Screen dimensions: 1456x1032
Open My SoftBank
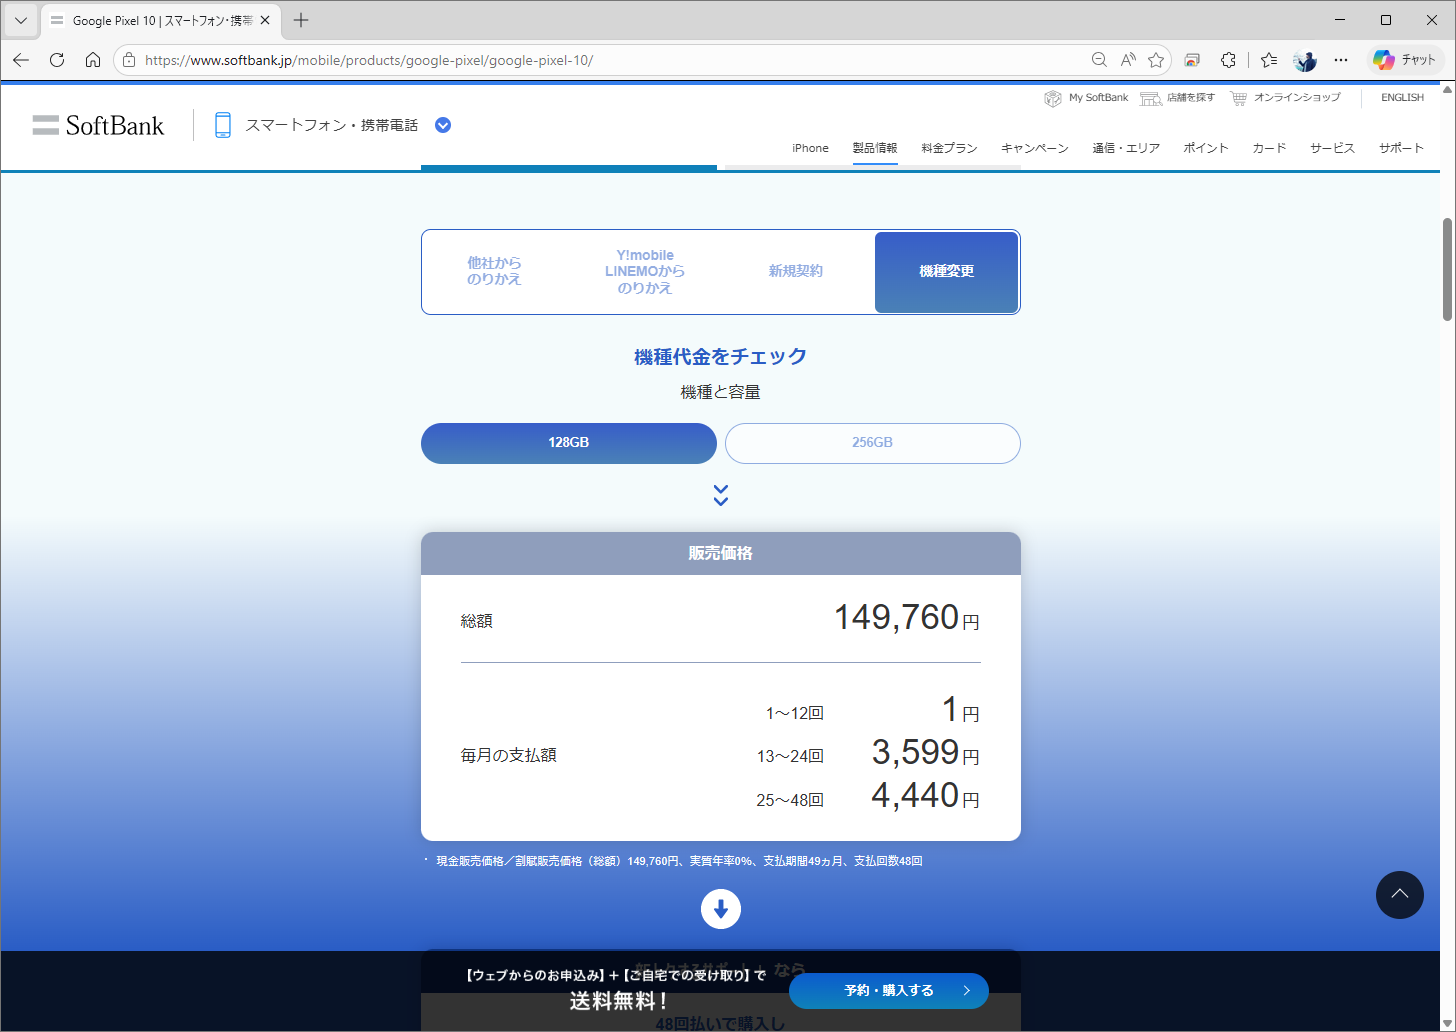point(1086,98)
